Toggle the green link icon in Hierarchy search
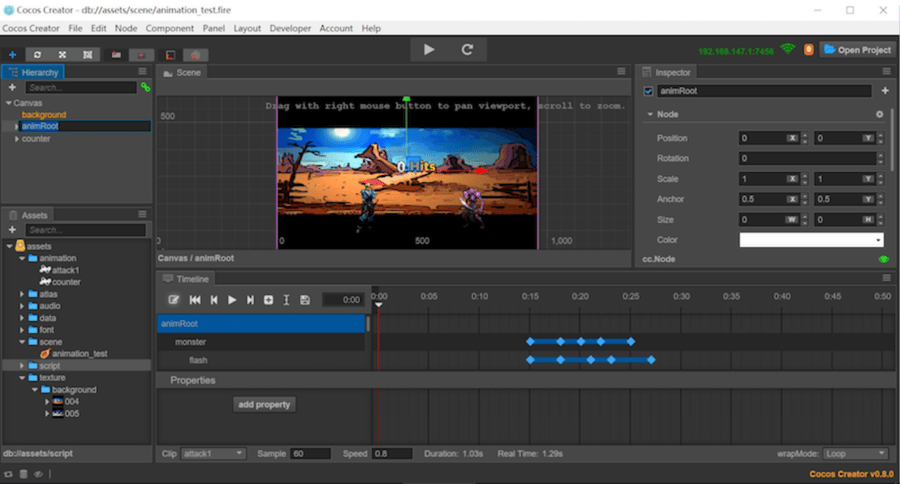Image resolution: width=900 pixels, height=484 pixels. pos(146,88)
